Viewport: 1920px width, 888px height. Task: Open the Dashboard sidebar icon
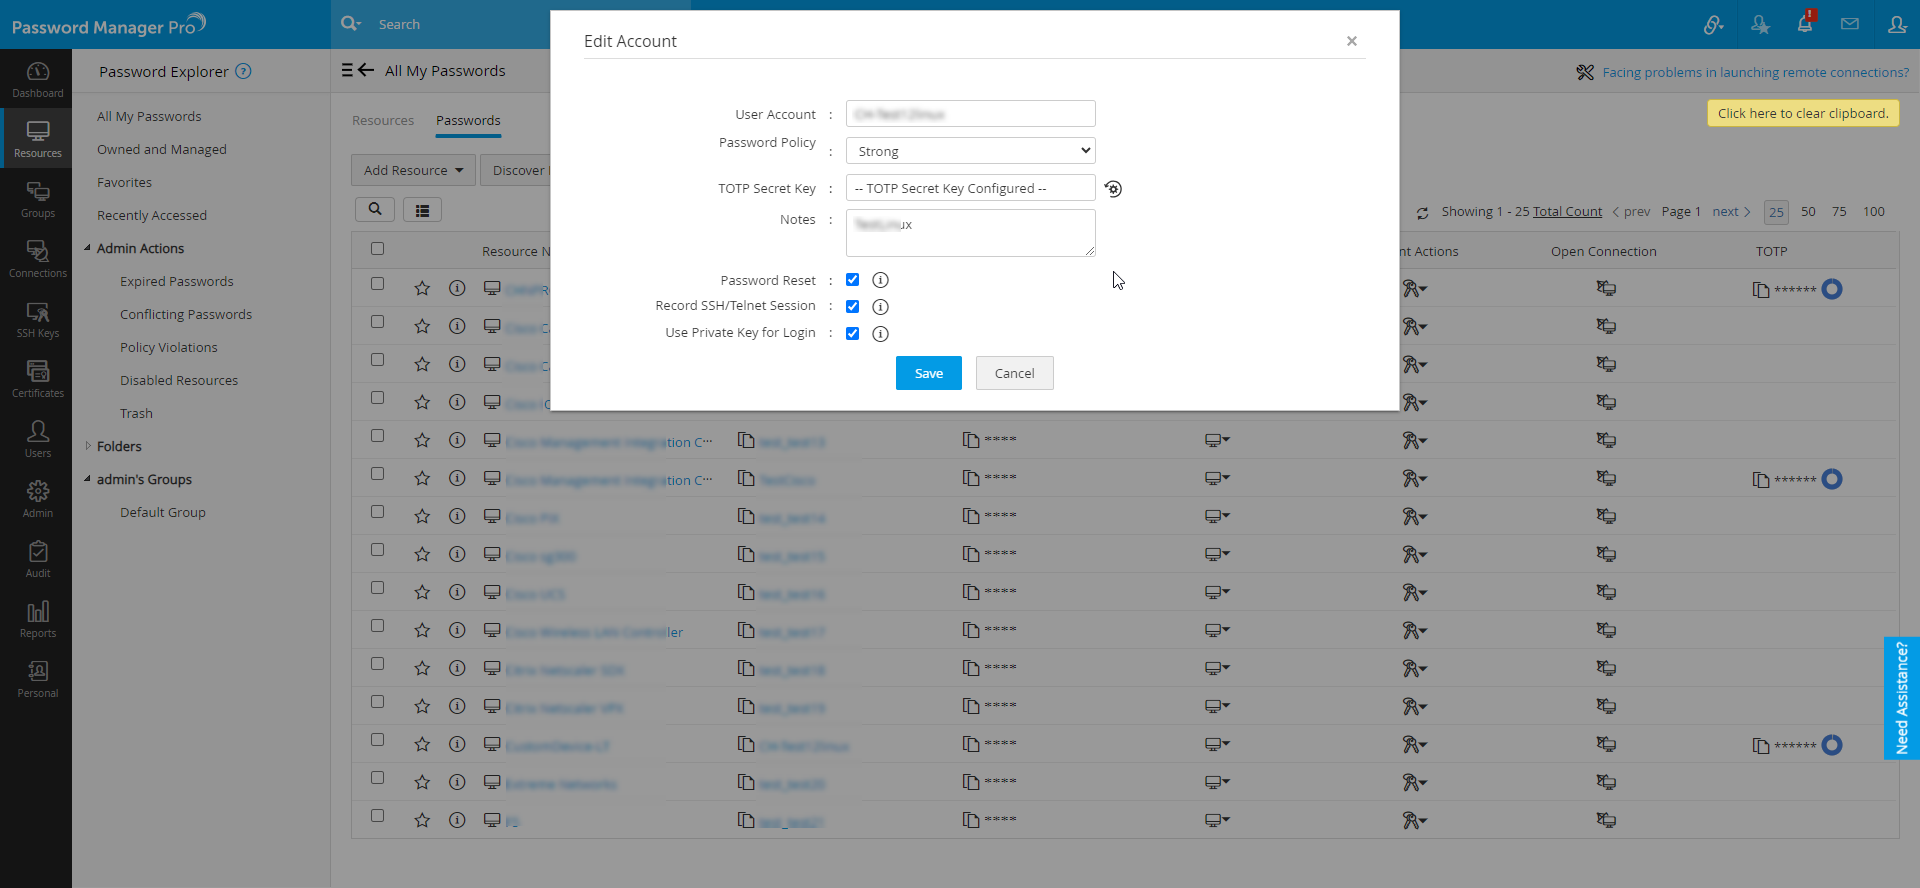click(38, 79)
